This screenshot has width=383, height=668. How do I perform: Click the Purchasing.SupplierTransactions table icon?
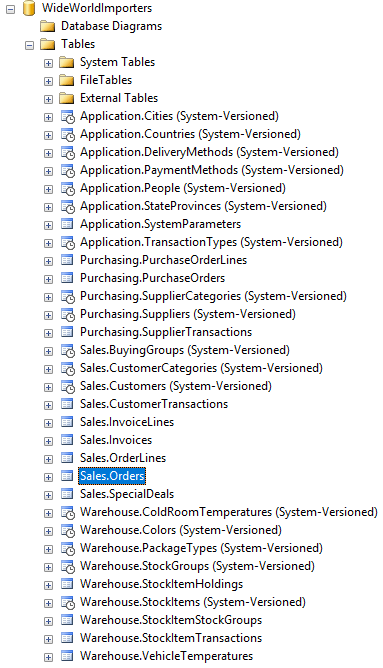point(67,332)
